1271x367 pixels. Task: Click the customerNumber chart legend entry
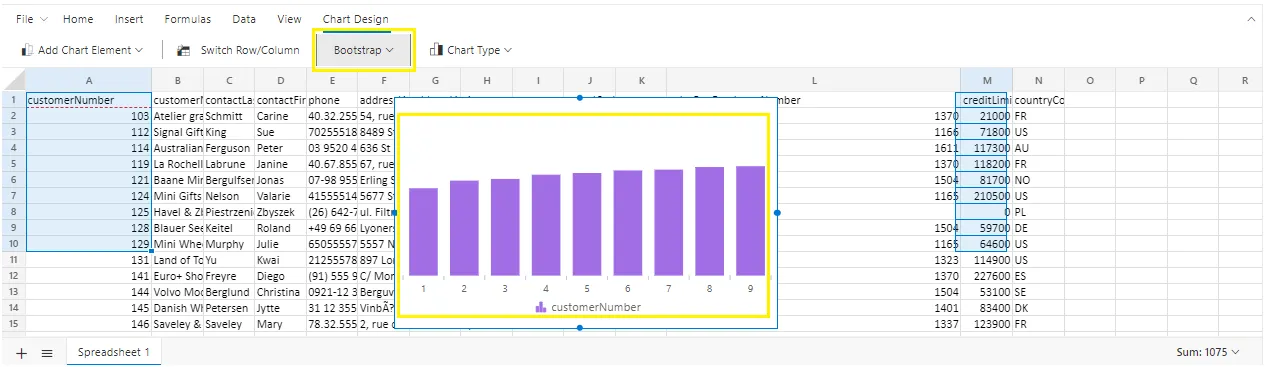click(588, 307)
